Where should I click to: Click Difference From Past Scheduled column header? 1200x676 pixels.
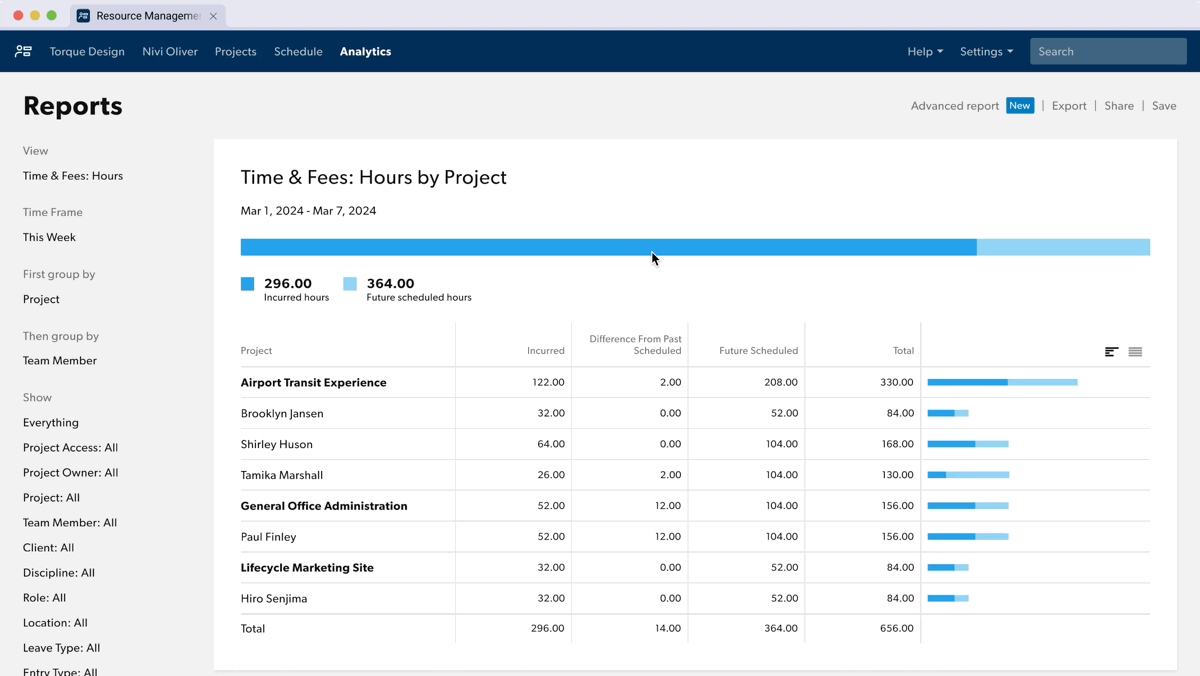[635, 345]
